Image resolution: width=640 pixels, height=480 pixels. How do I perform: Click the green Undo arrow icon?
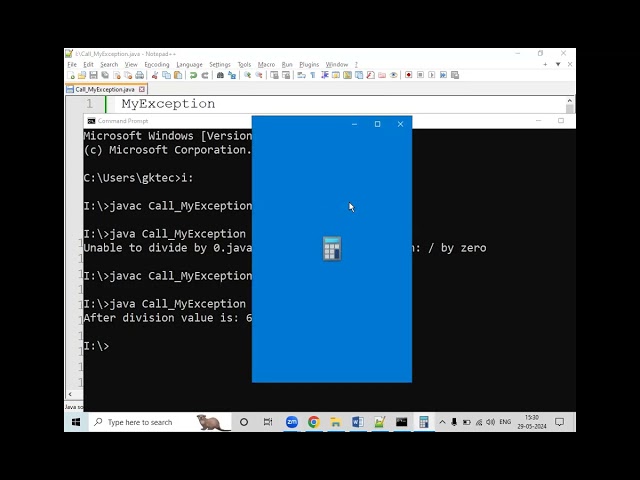click(x=193, y=75)
